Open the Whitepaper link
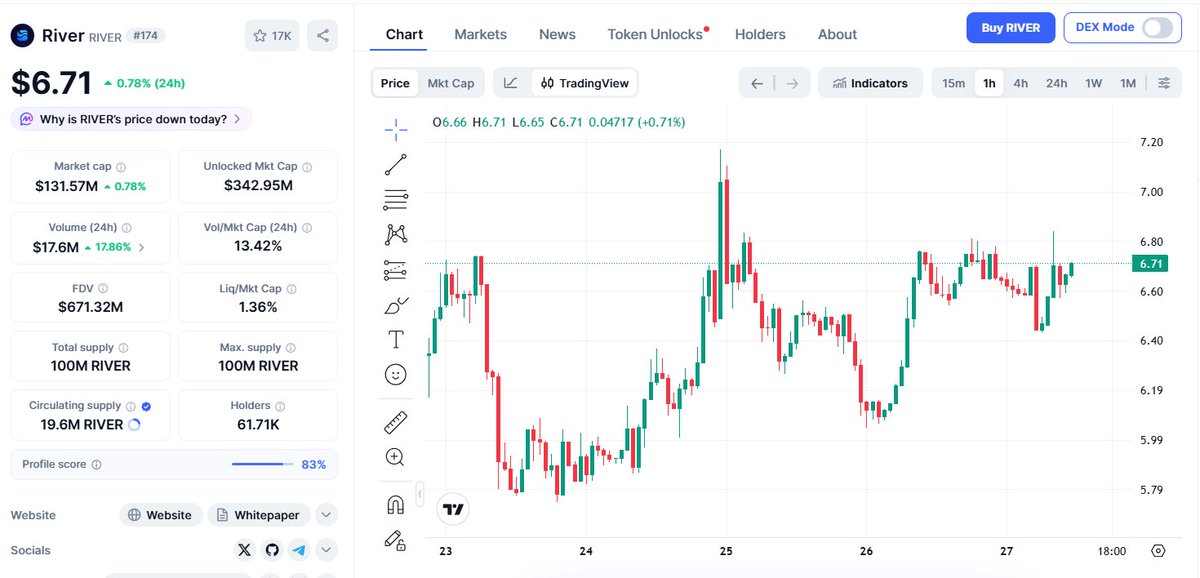 click(260, 515)
